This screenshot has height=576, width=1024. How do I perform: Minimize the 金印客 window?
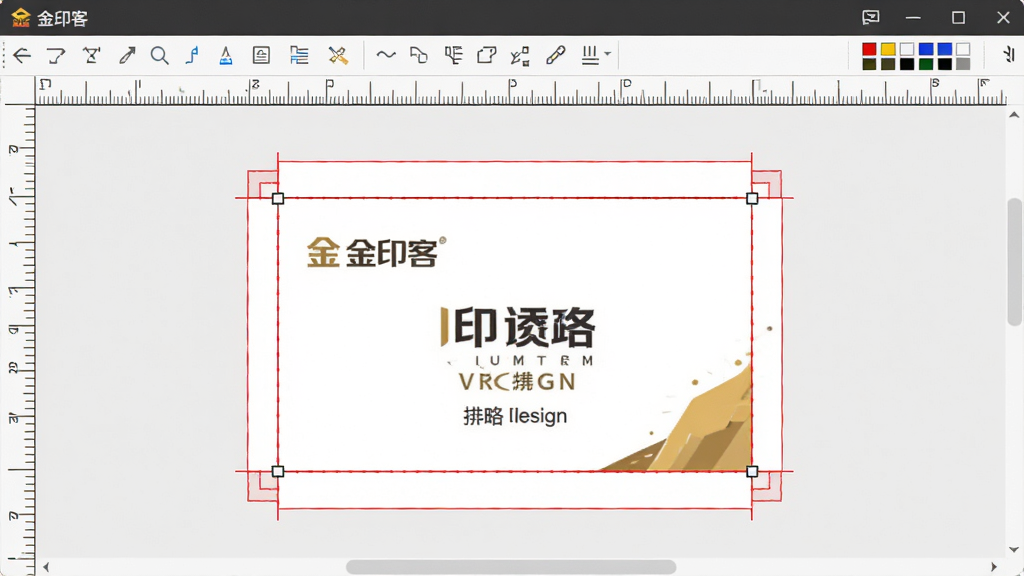pyautogui.click(x=913, y=18)
